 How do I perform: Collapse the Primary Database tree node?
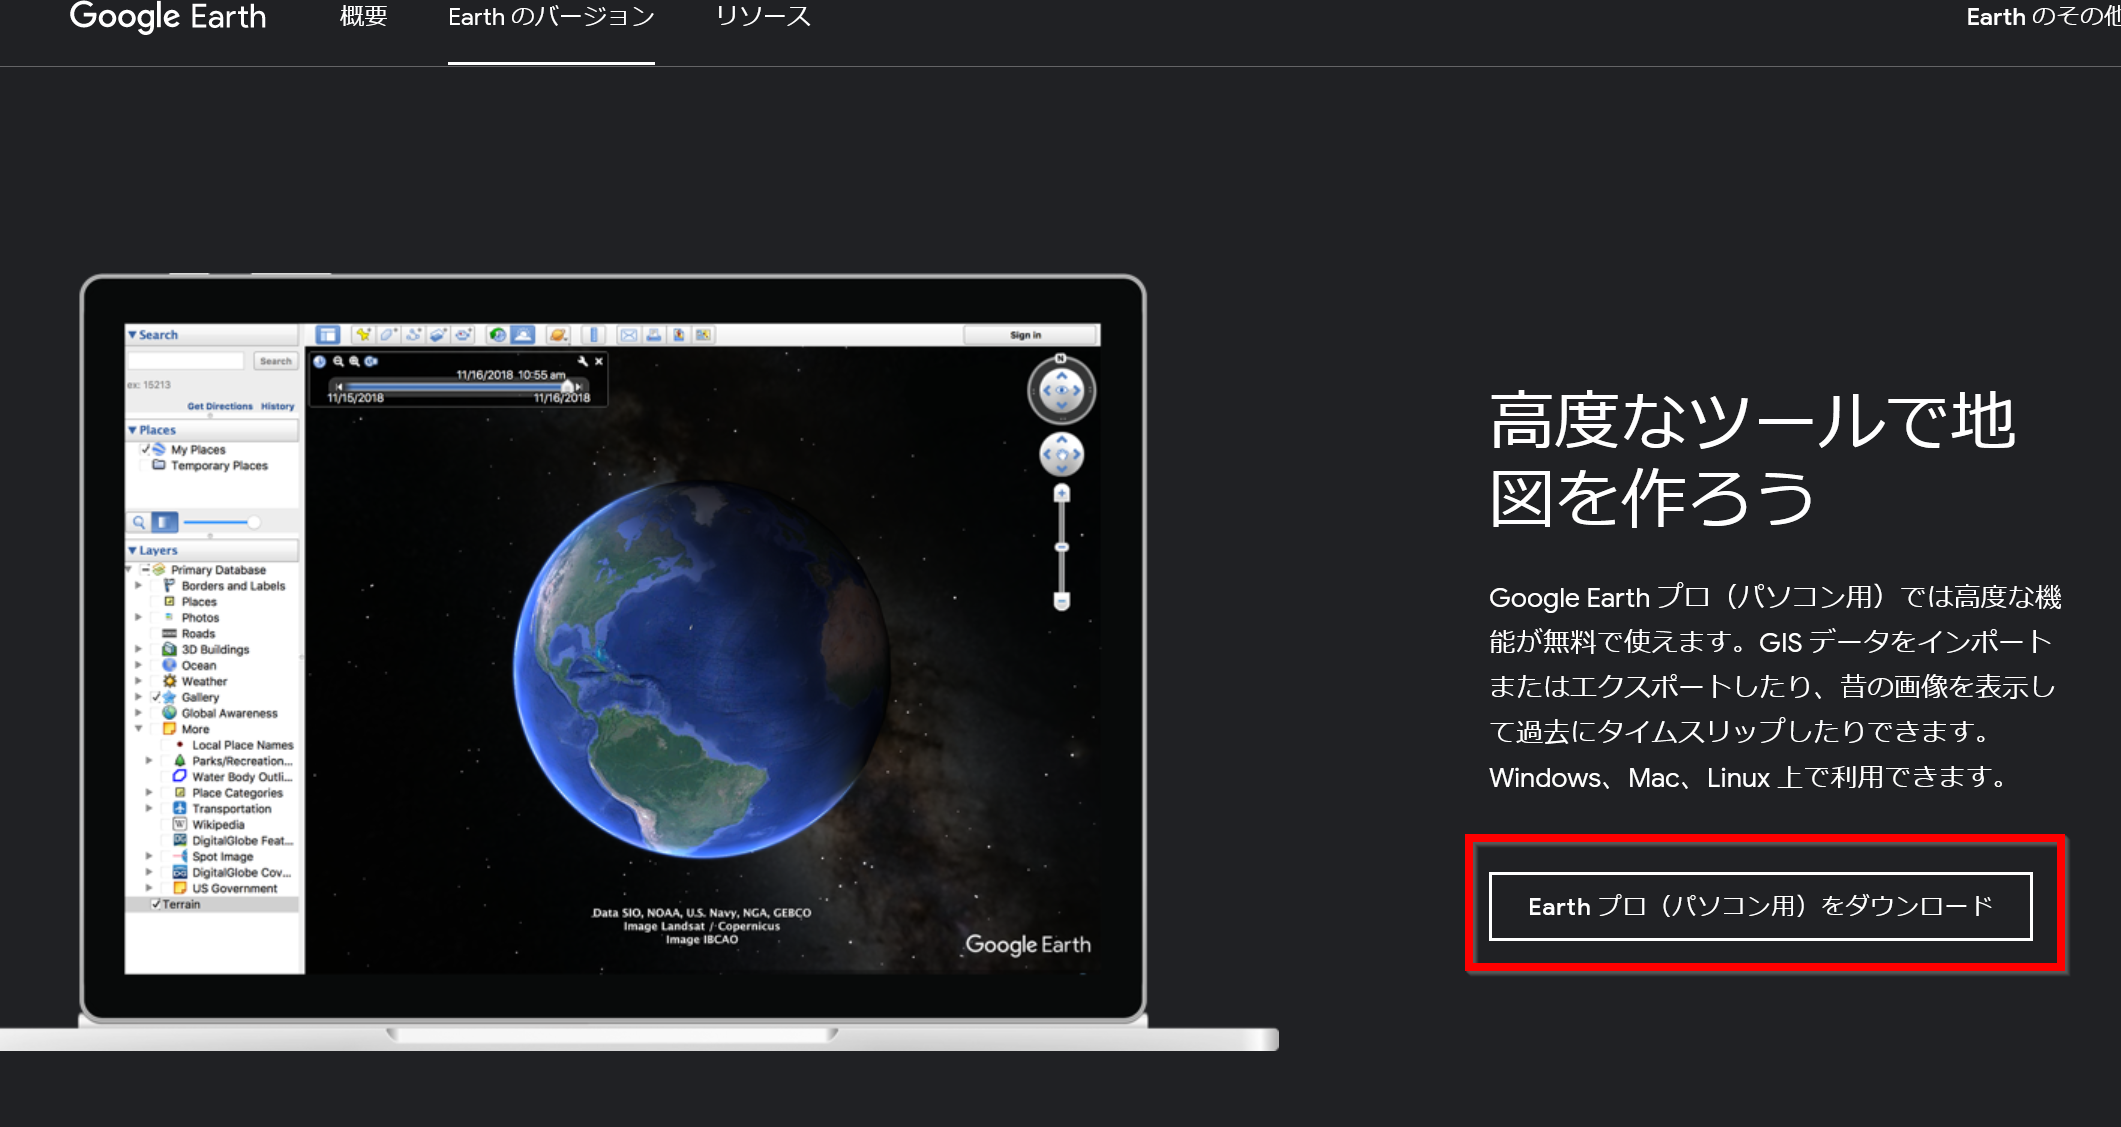[x=130, y=569]
